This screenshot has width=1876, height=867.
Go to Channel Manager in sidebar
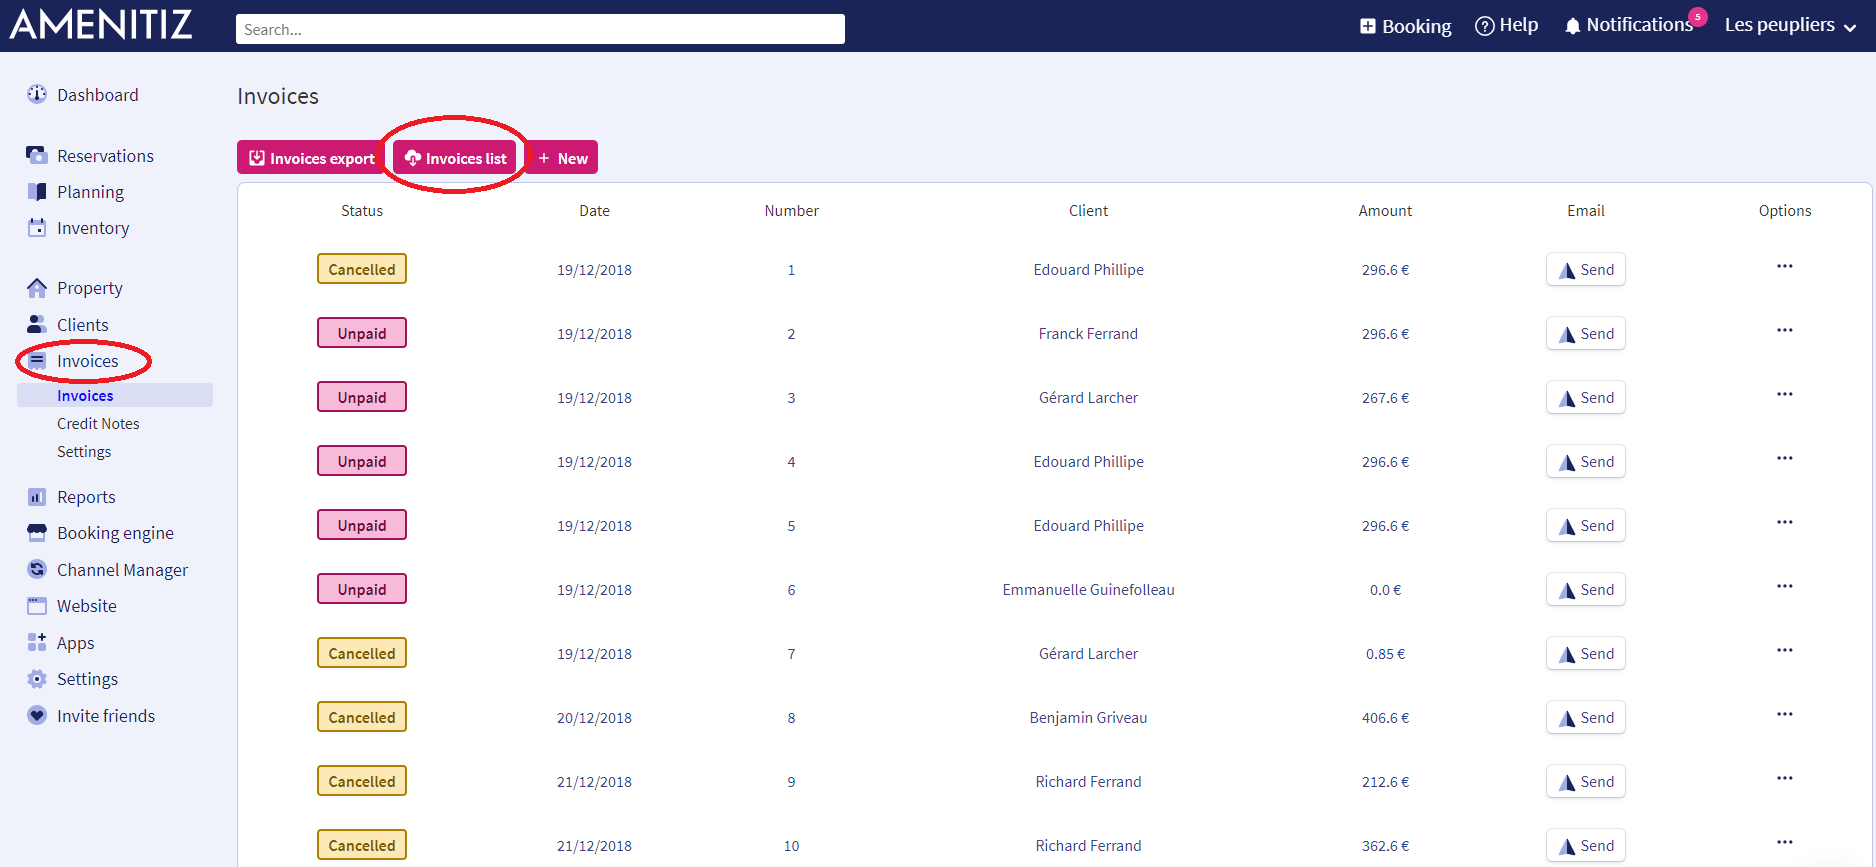122,570
